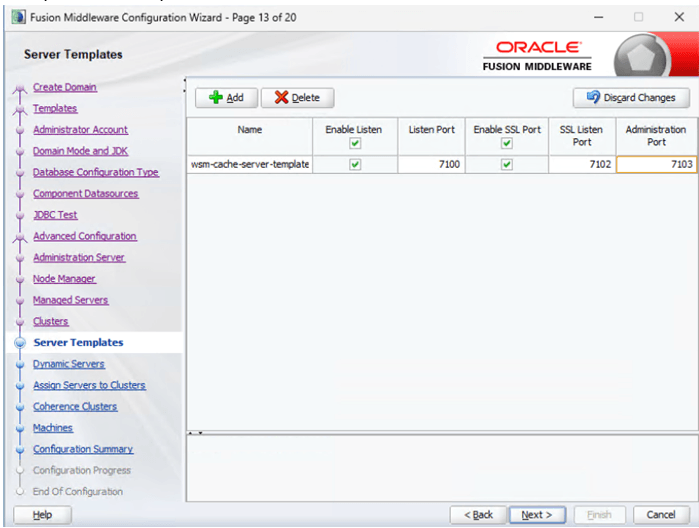This screenshot has width=699, height=528.
Task: Go to Administration Server step
Action: [x=79, y=257]
